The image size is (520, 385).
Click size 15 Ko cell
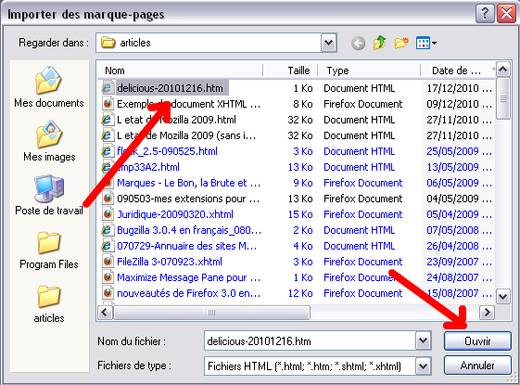point(300,214)
